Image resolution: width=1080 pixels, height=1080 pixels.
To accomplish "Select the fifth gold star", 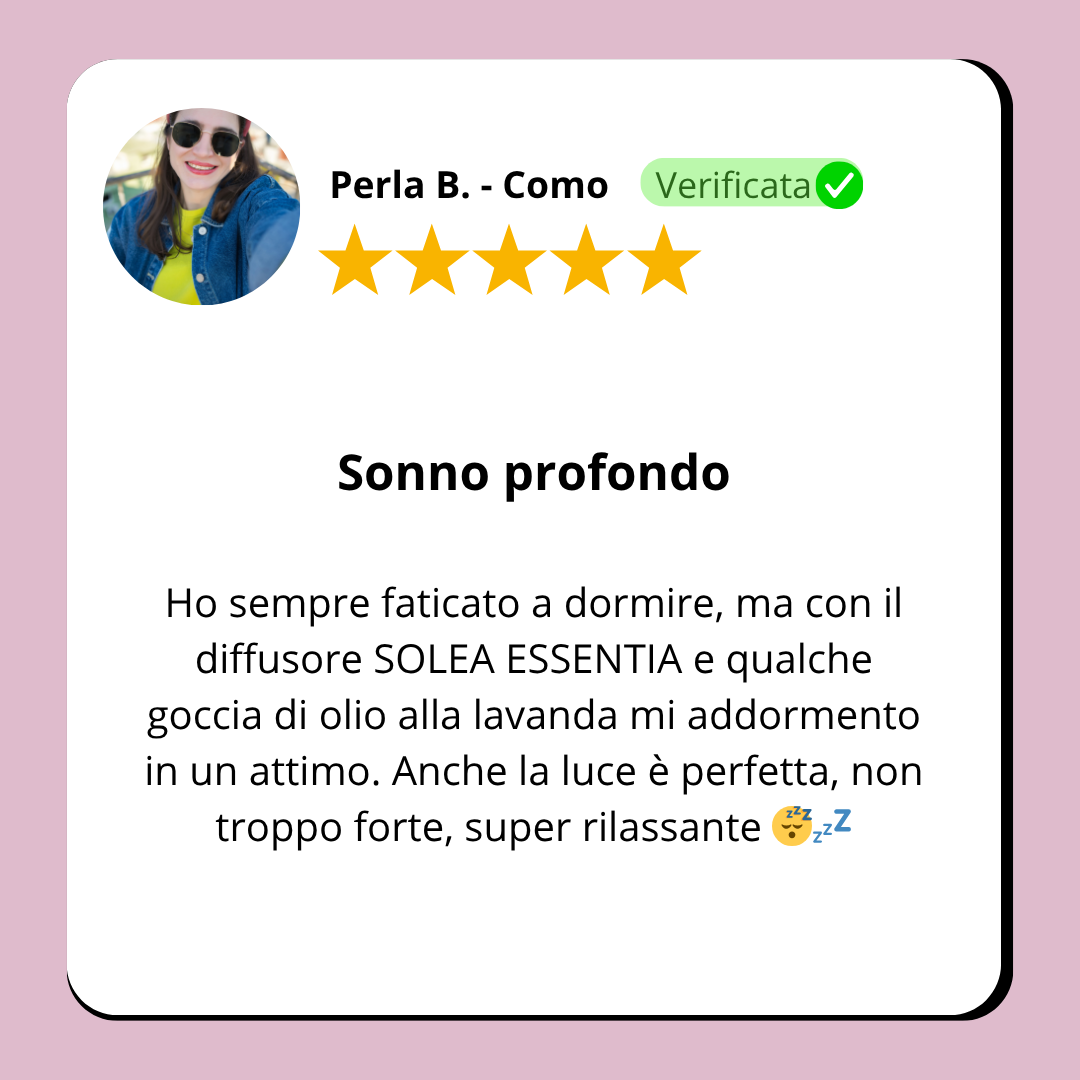I will (664, 260).
